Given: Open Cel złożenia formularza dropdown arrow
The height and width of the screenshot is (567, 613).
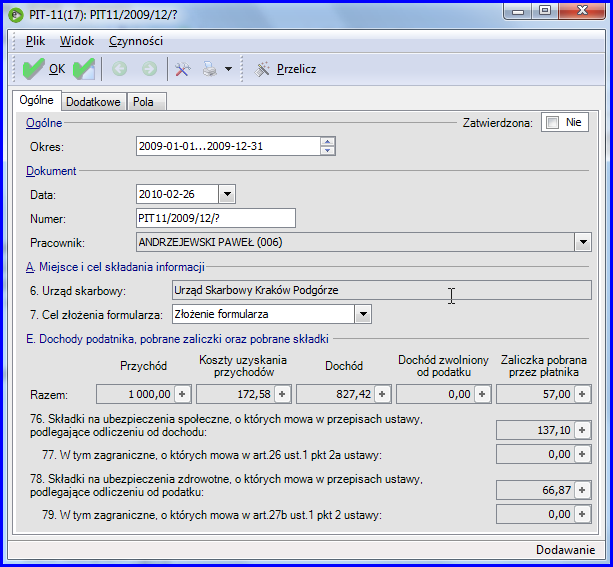Looking at the screenshot, I should pyautogui.click(x=363, y=314).
